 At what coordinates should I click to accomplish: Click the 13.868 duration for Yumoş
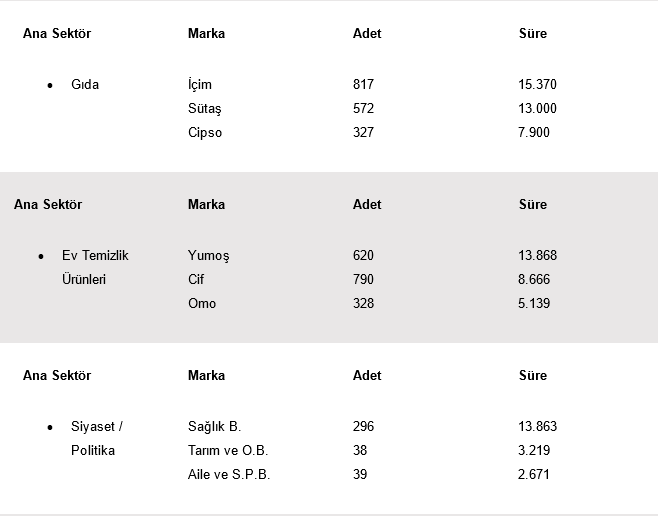click(x=537, y=256)
